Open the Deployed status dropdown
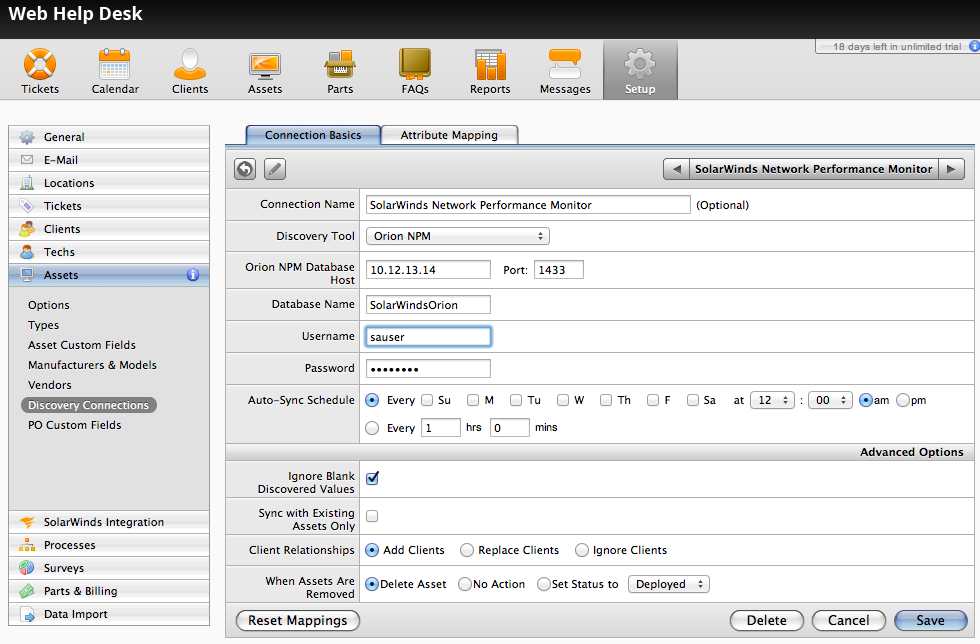Image resolution: width=980 pixels, height=644 pixels. tap(669, 584)
